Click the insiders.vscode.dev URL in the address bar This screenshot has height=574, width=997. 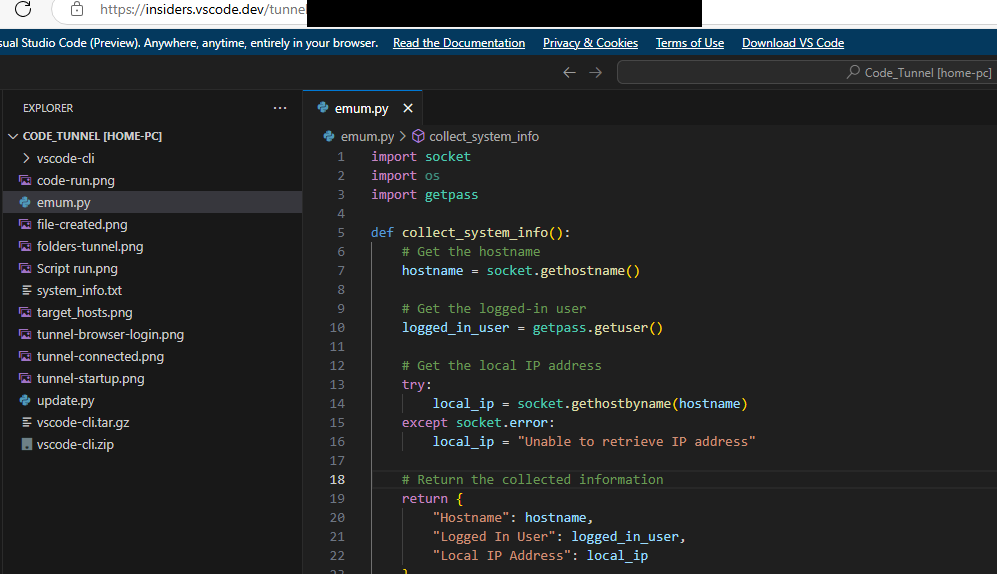[x=203, y=10]
